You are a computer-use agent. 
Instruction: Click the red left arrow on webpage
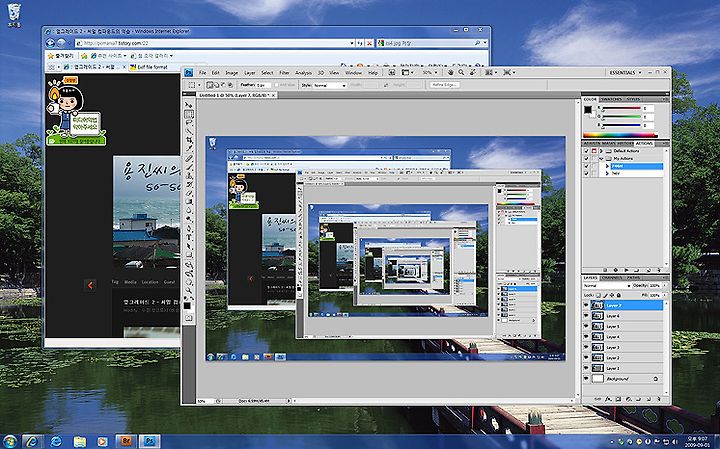click(x=90, y=285)
